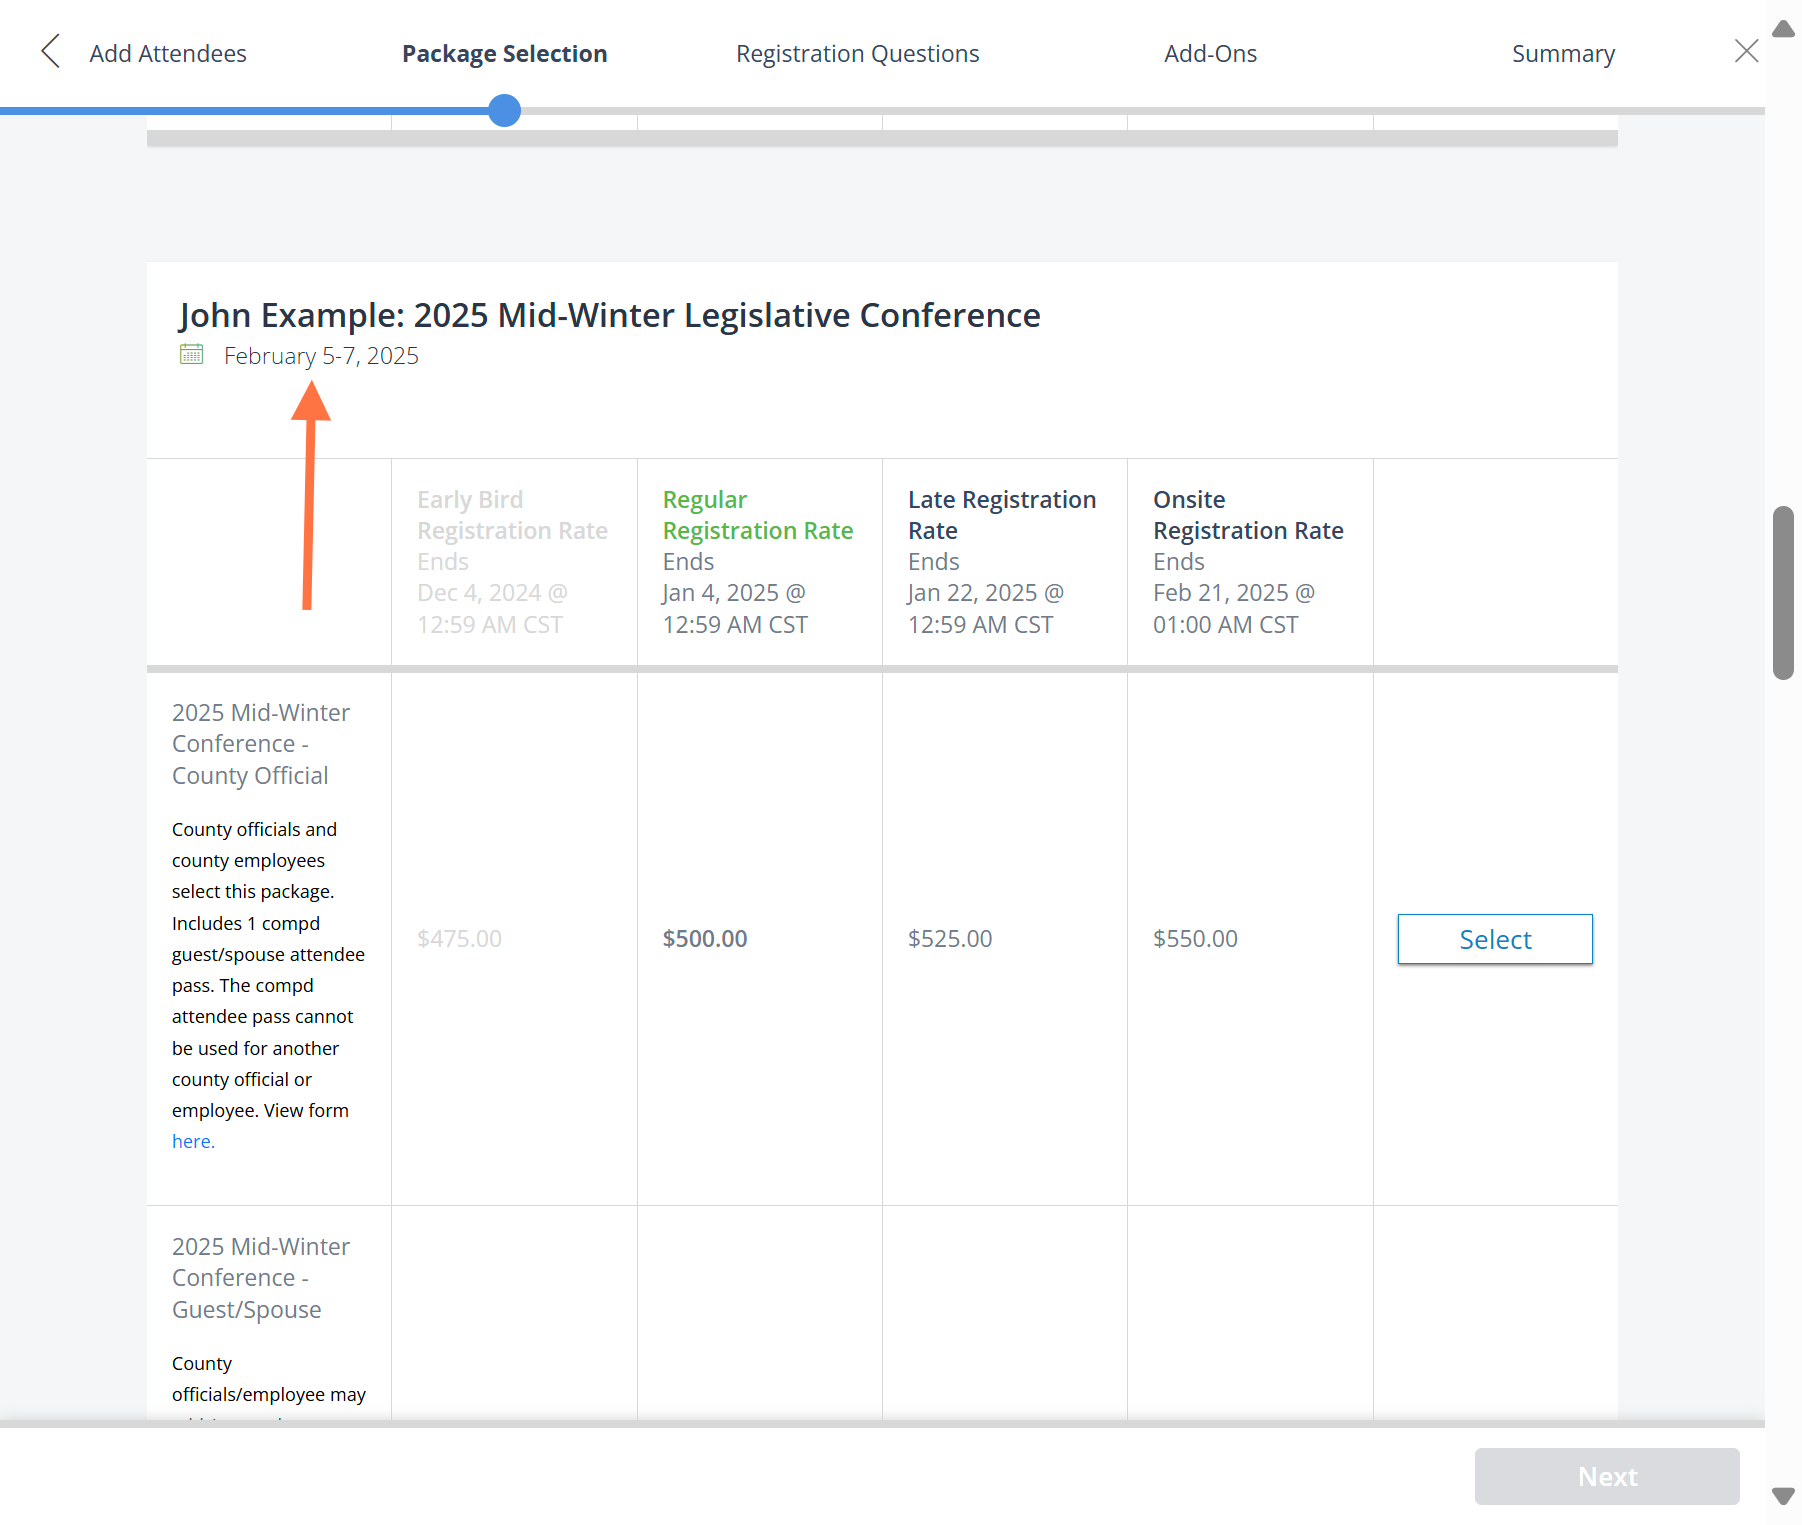Click the scrollbar up arrow
The height and width of the screenshot is (1525, 1802).
[1783, 29]
